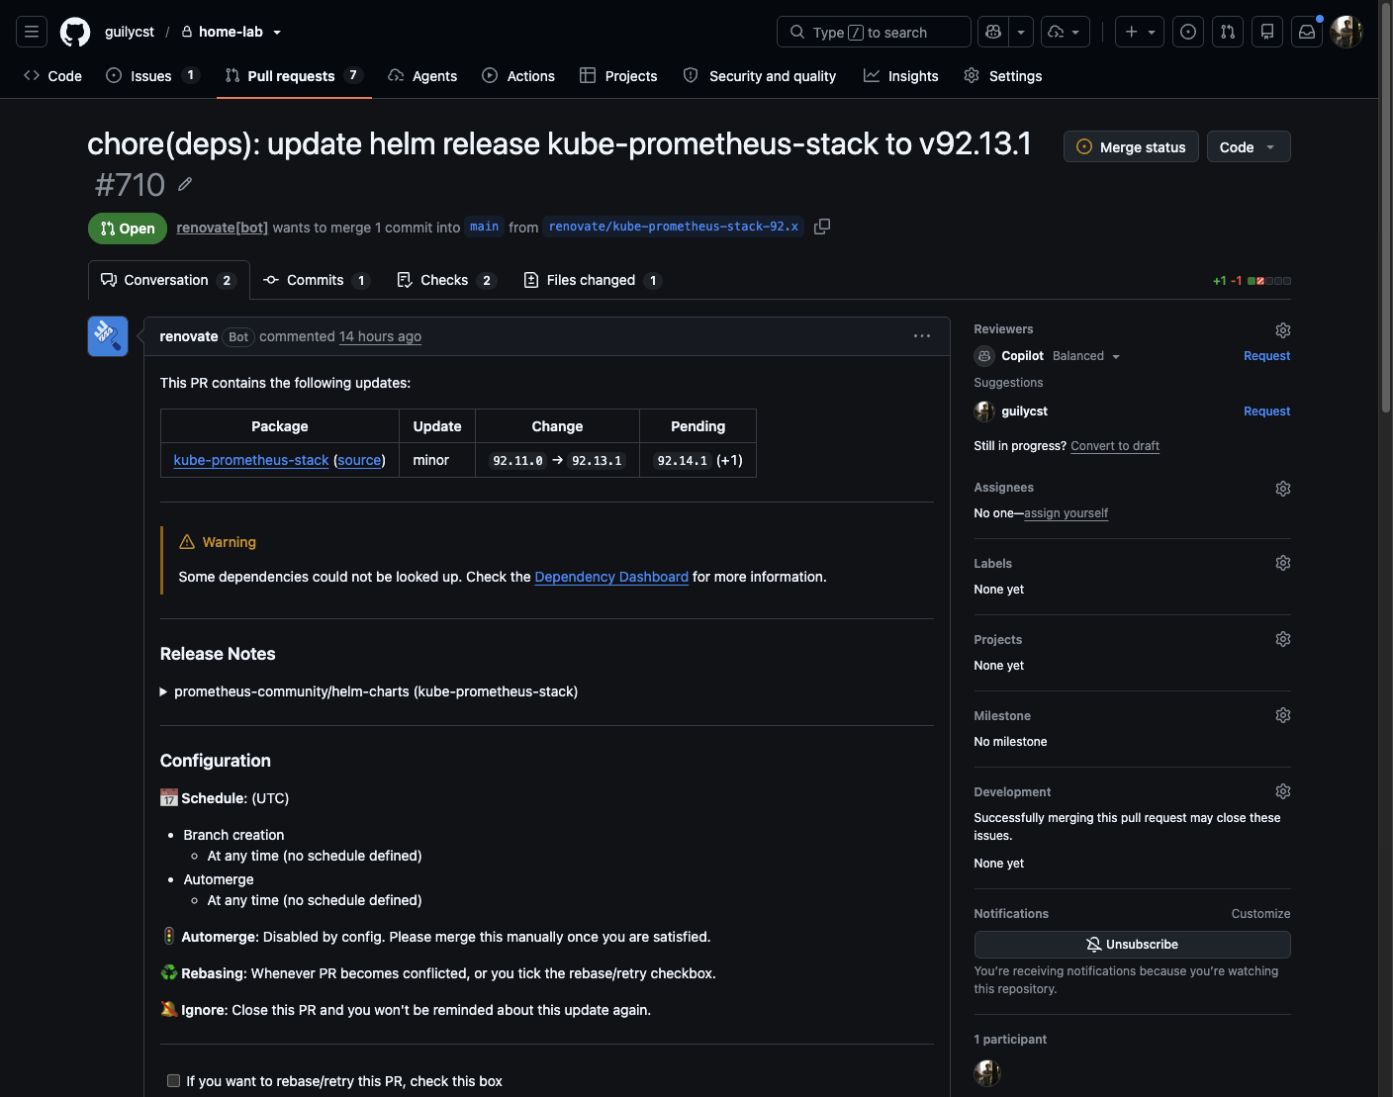Open the home-lab repository dropdown arrow

[x=277, y=32]
